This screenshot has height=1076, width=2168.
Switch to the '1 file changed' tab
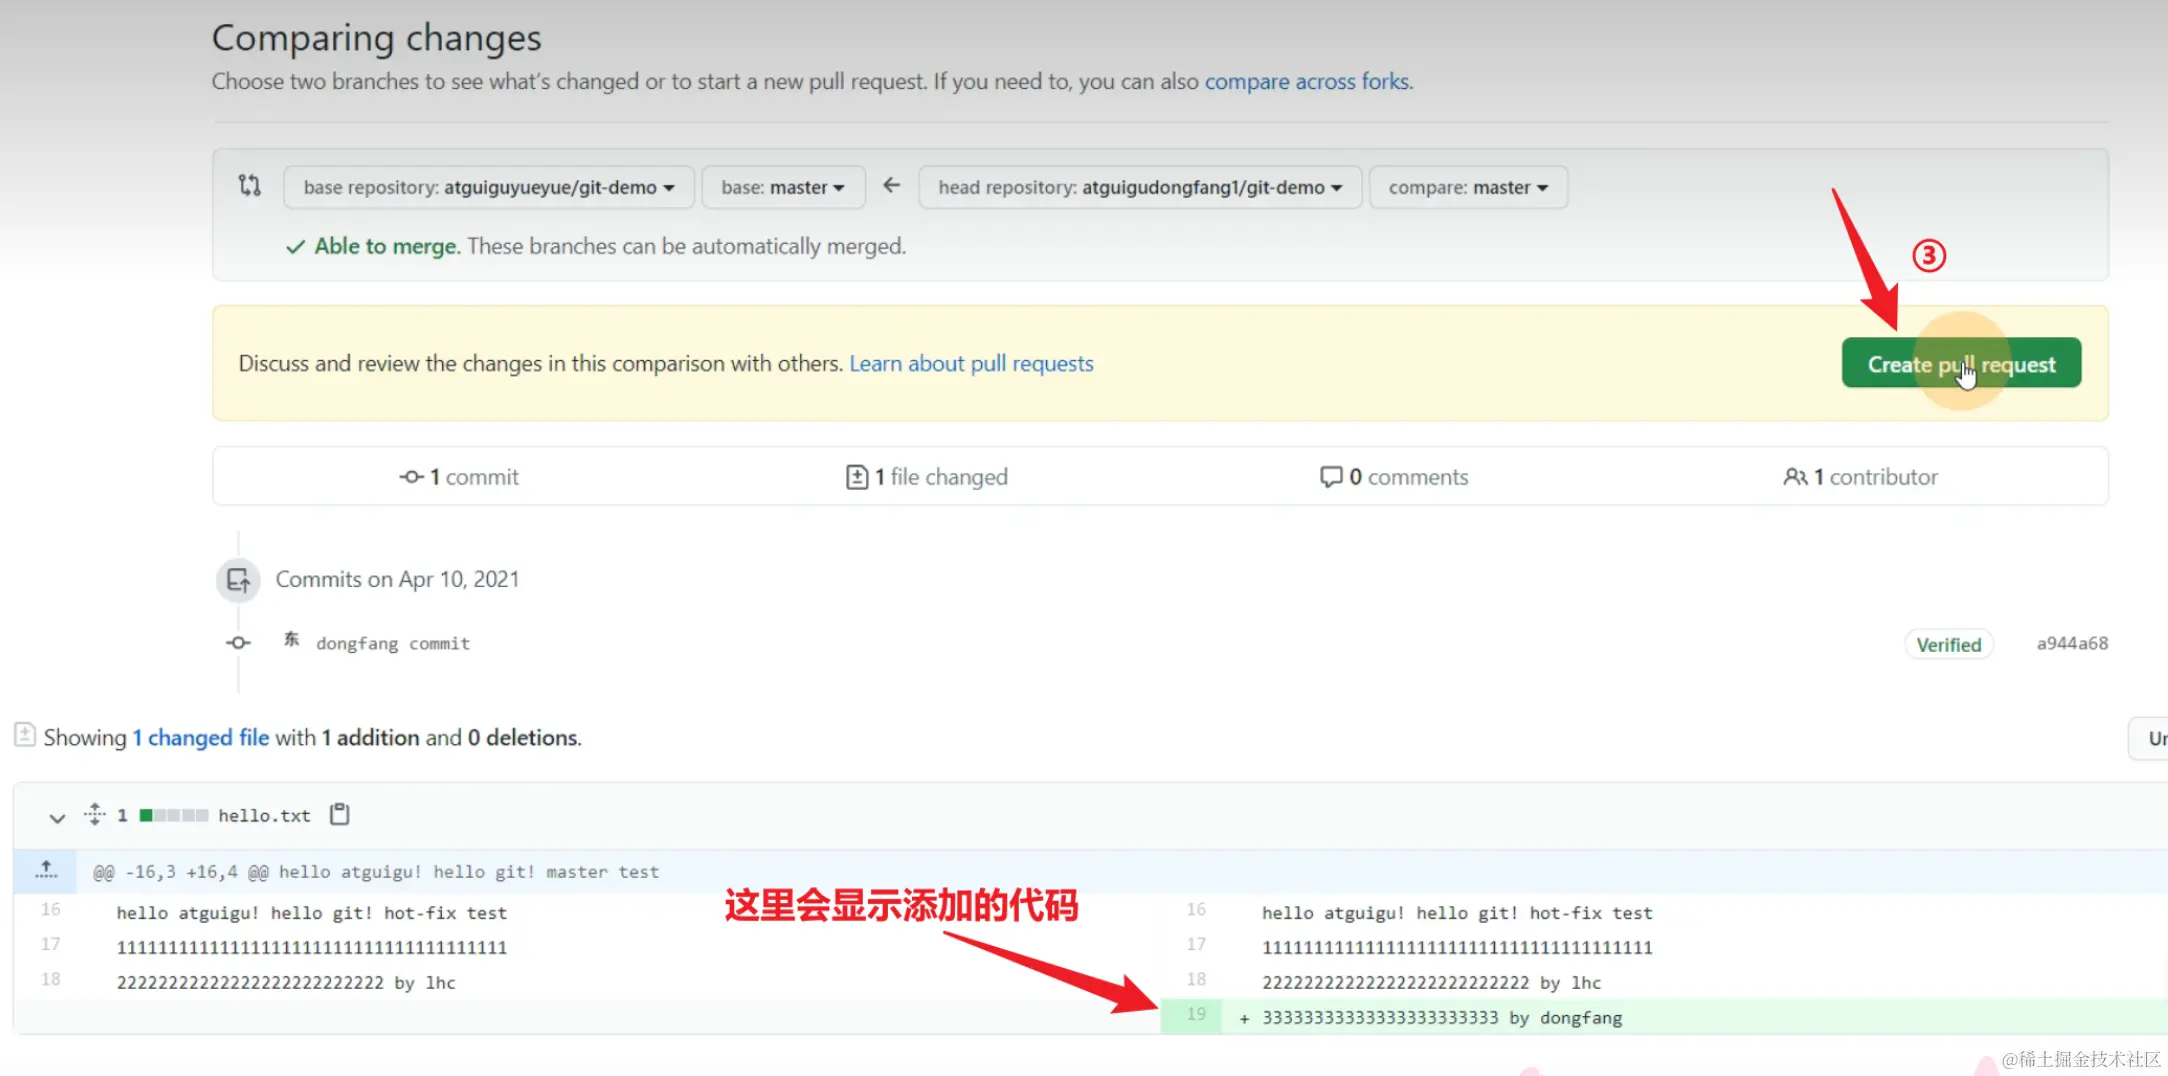pyautogui.click(x=927, y=477)
